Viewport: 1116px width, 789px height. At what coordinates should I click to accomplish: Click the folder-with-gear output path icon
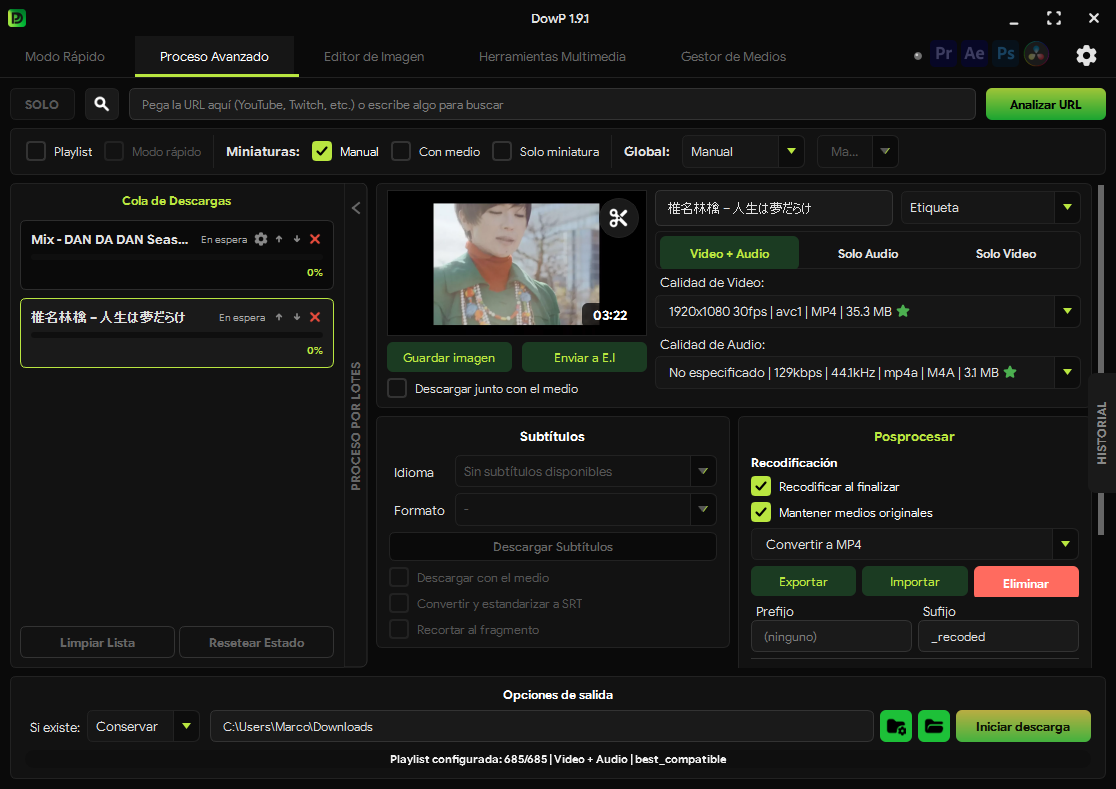(896, 726)
